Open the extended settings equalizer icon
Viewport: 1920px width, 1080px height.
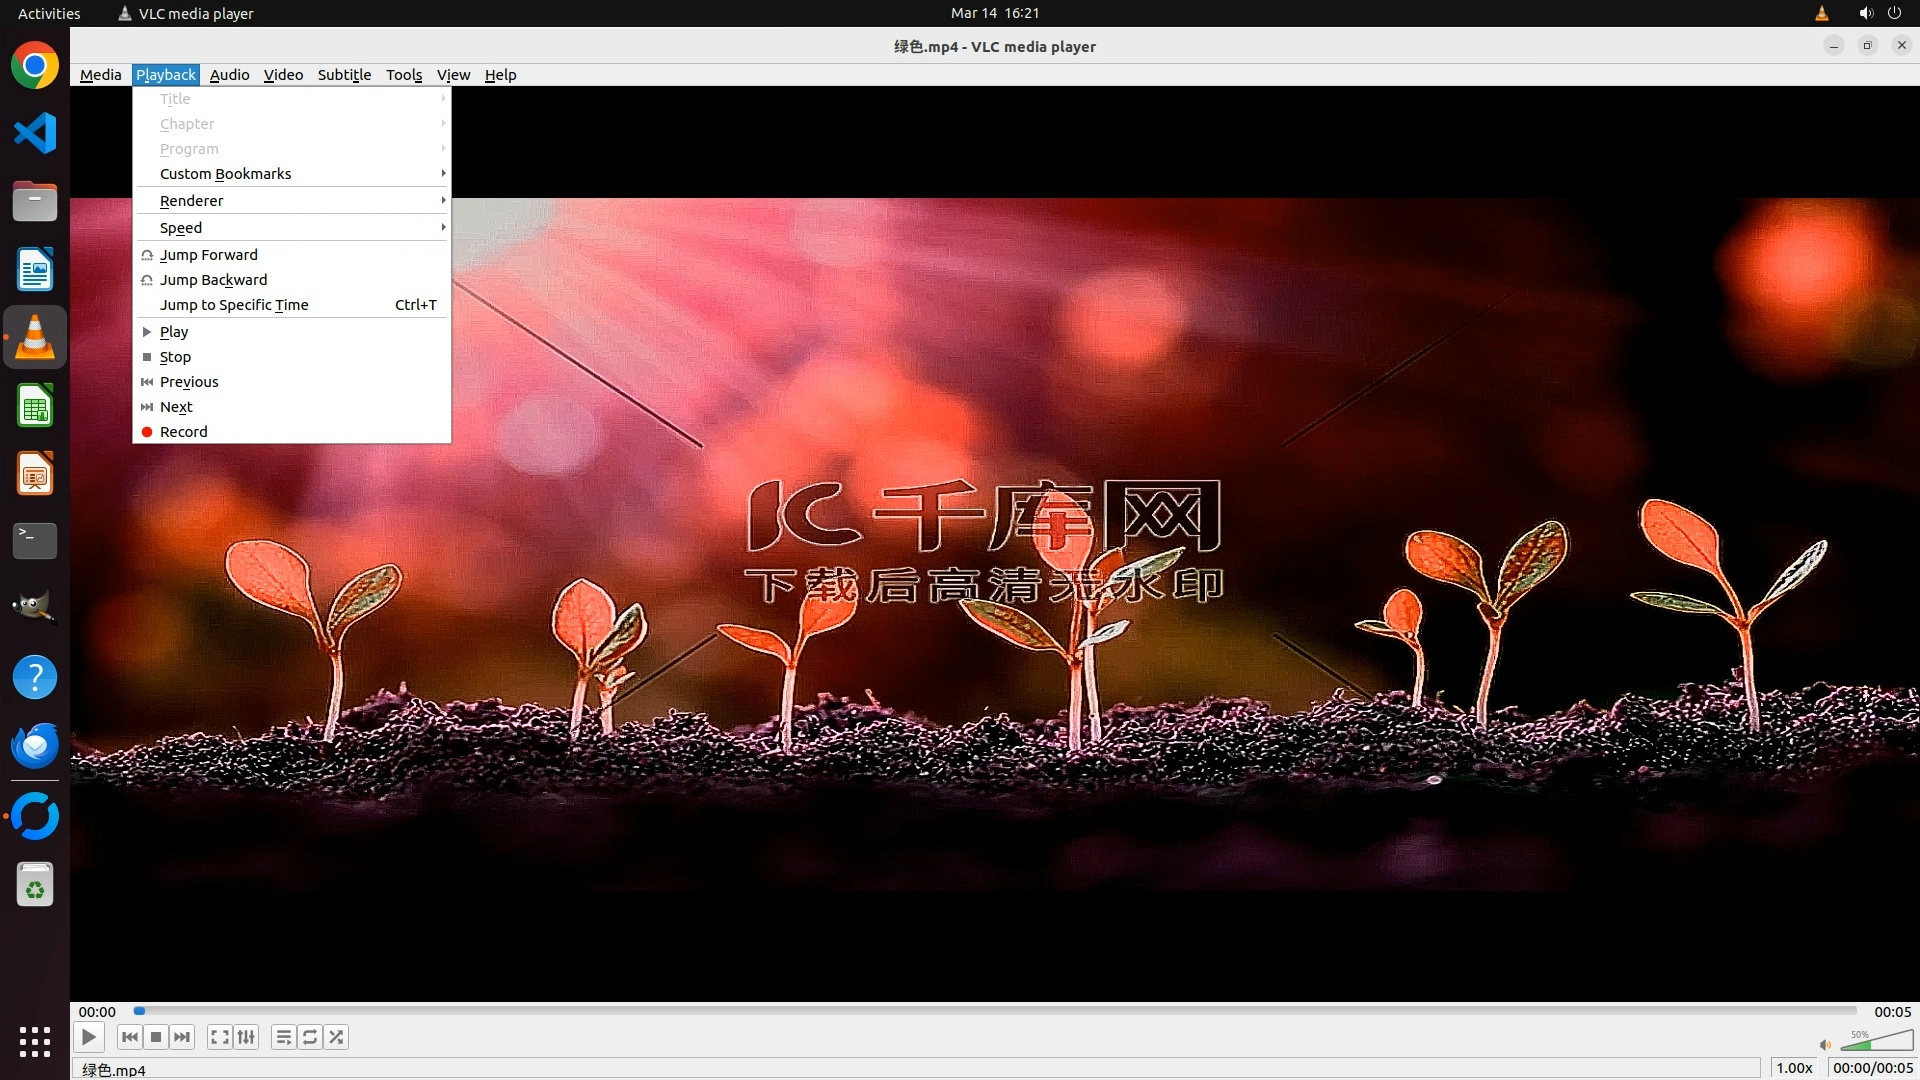pos(246,1037)
